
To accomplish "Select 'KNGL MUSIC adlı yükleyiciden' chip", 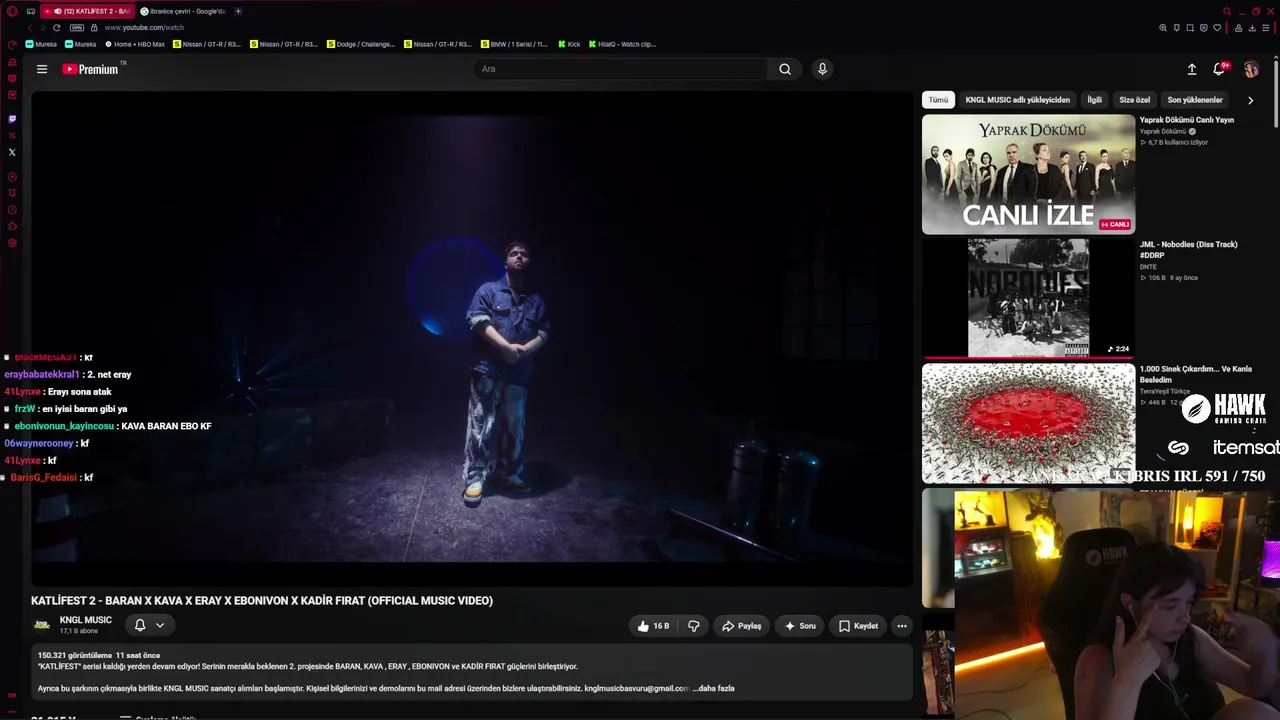I will tap(1017, 100).
